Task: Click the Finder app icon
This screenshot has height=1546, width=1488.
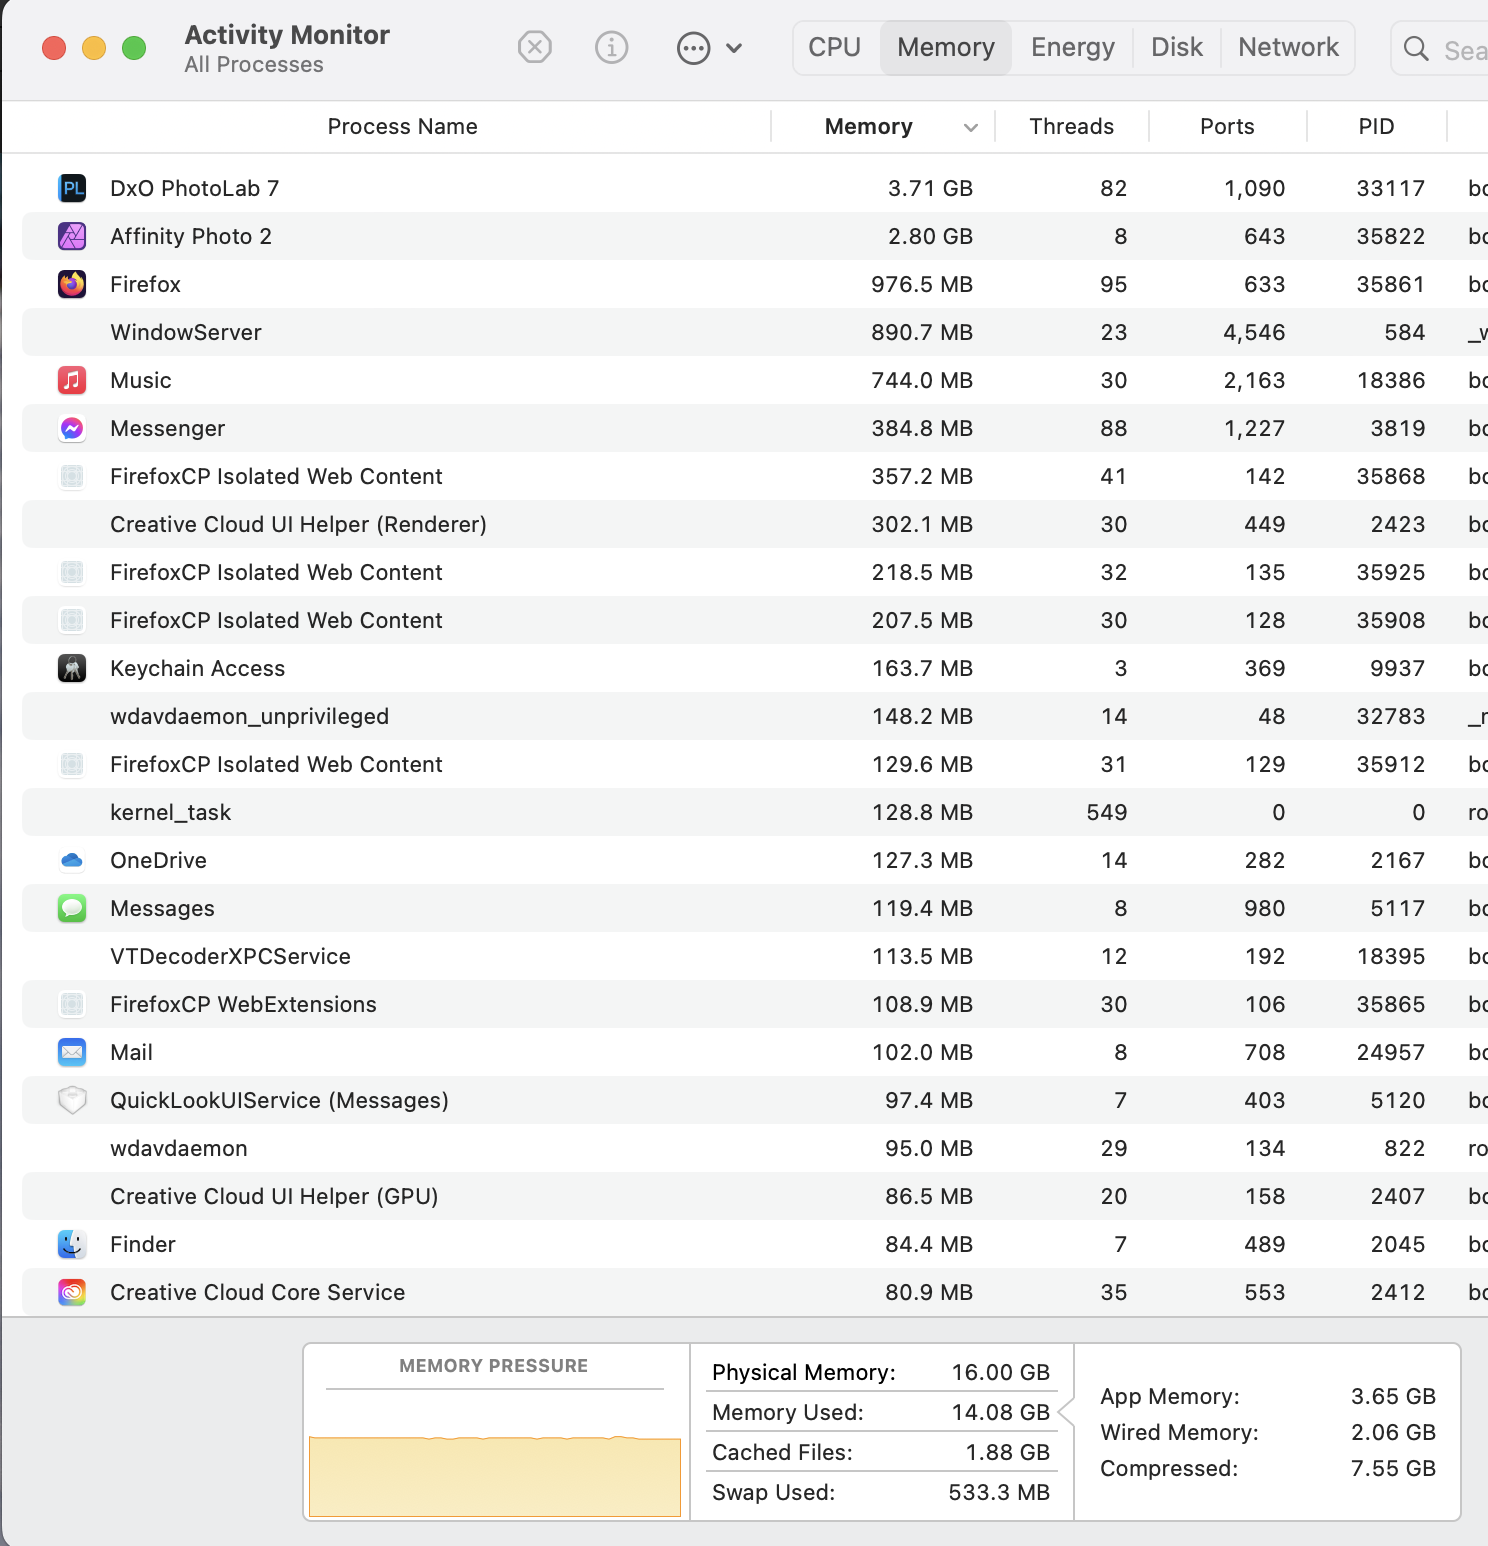Action: pos(72,1244)
